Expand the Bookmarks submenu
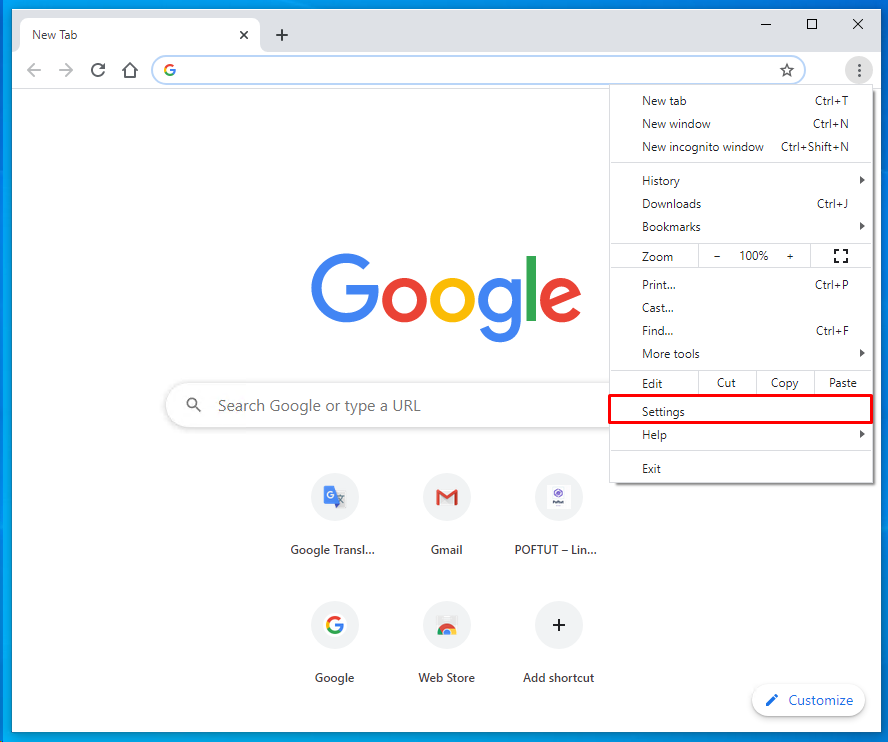This screenshot has width=888, height=742. [x=741, y=227]
